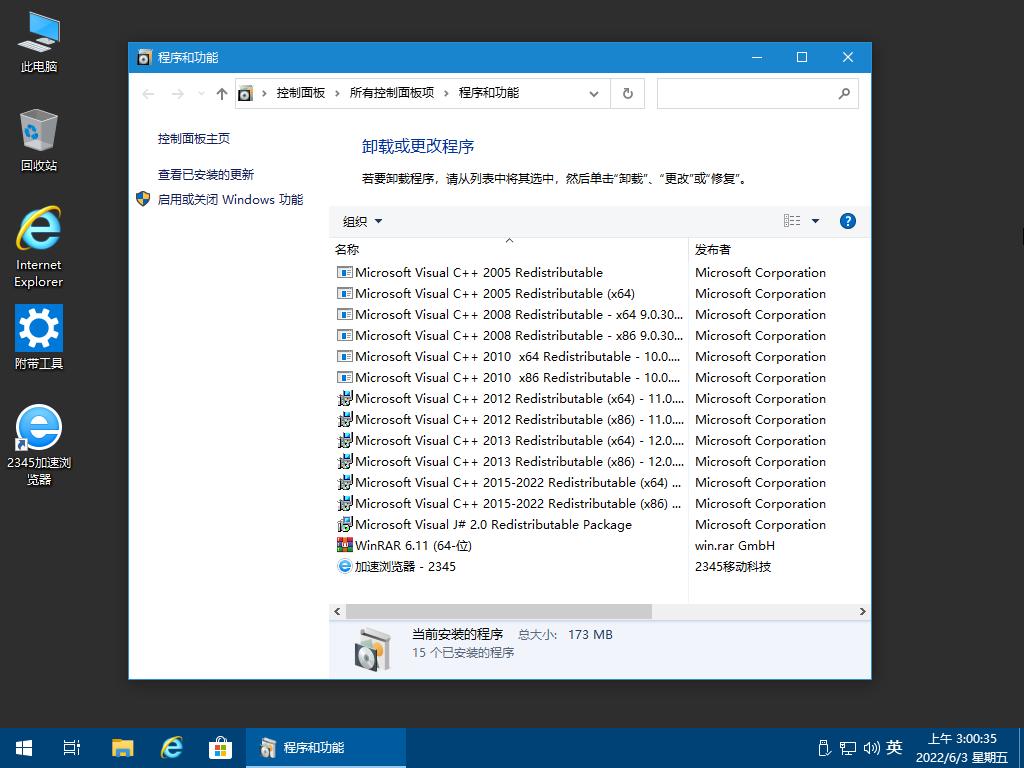Select Internet Explorer desktop shortcut
The width and height of the screenshot is (1024, 768).
tap(39, 247)
